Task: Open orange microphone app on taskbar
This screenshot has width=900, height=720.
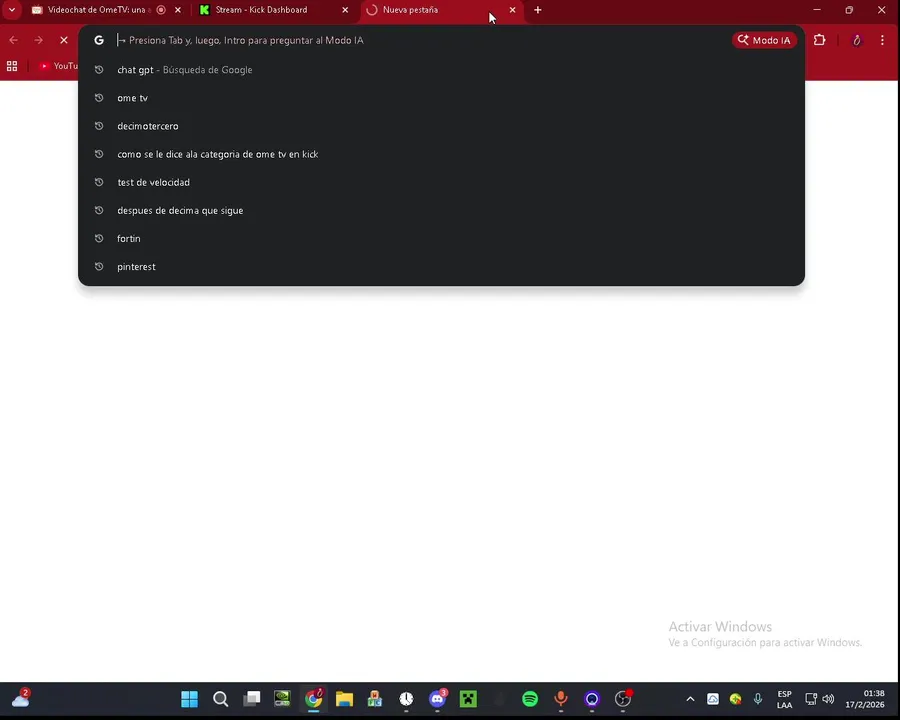Action: (x=561, y=699)
